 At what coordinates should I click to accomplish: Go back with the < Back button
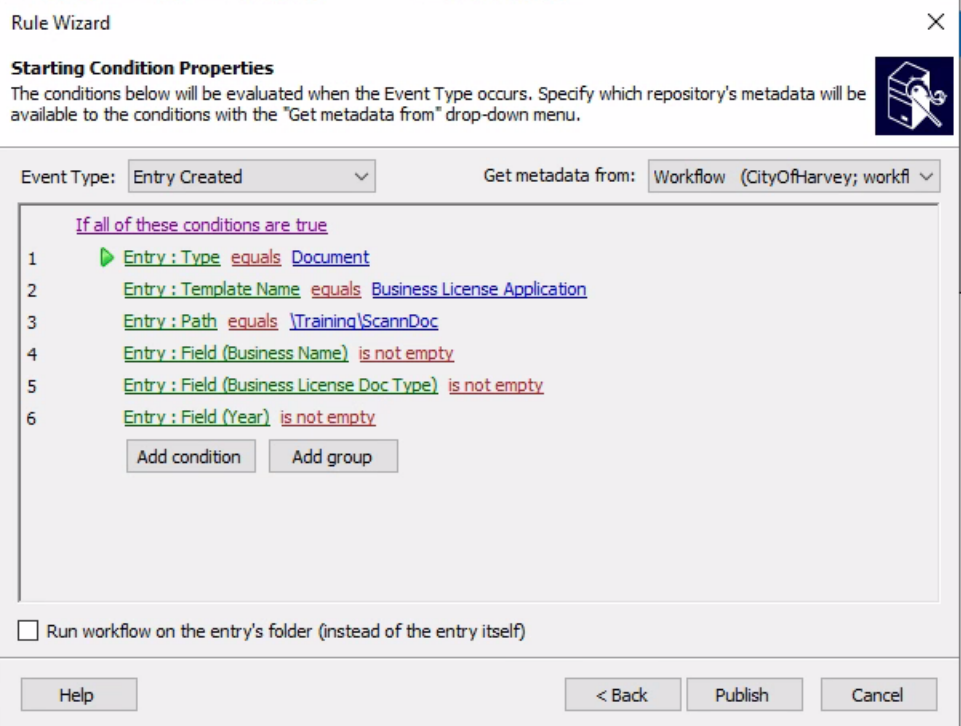622,695
